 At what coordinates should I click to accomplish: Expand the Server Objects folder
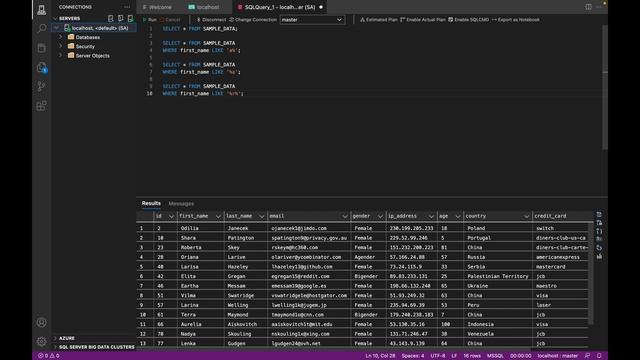(61, 56)
